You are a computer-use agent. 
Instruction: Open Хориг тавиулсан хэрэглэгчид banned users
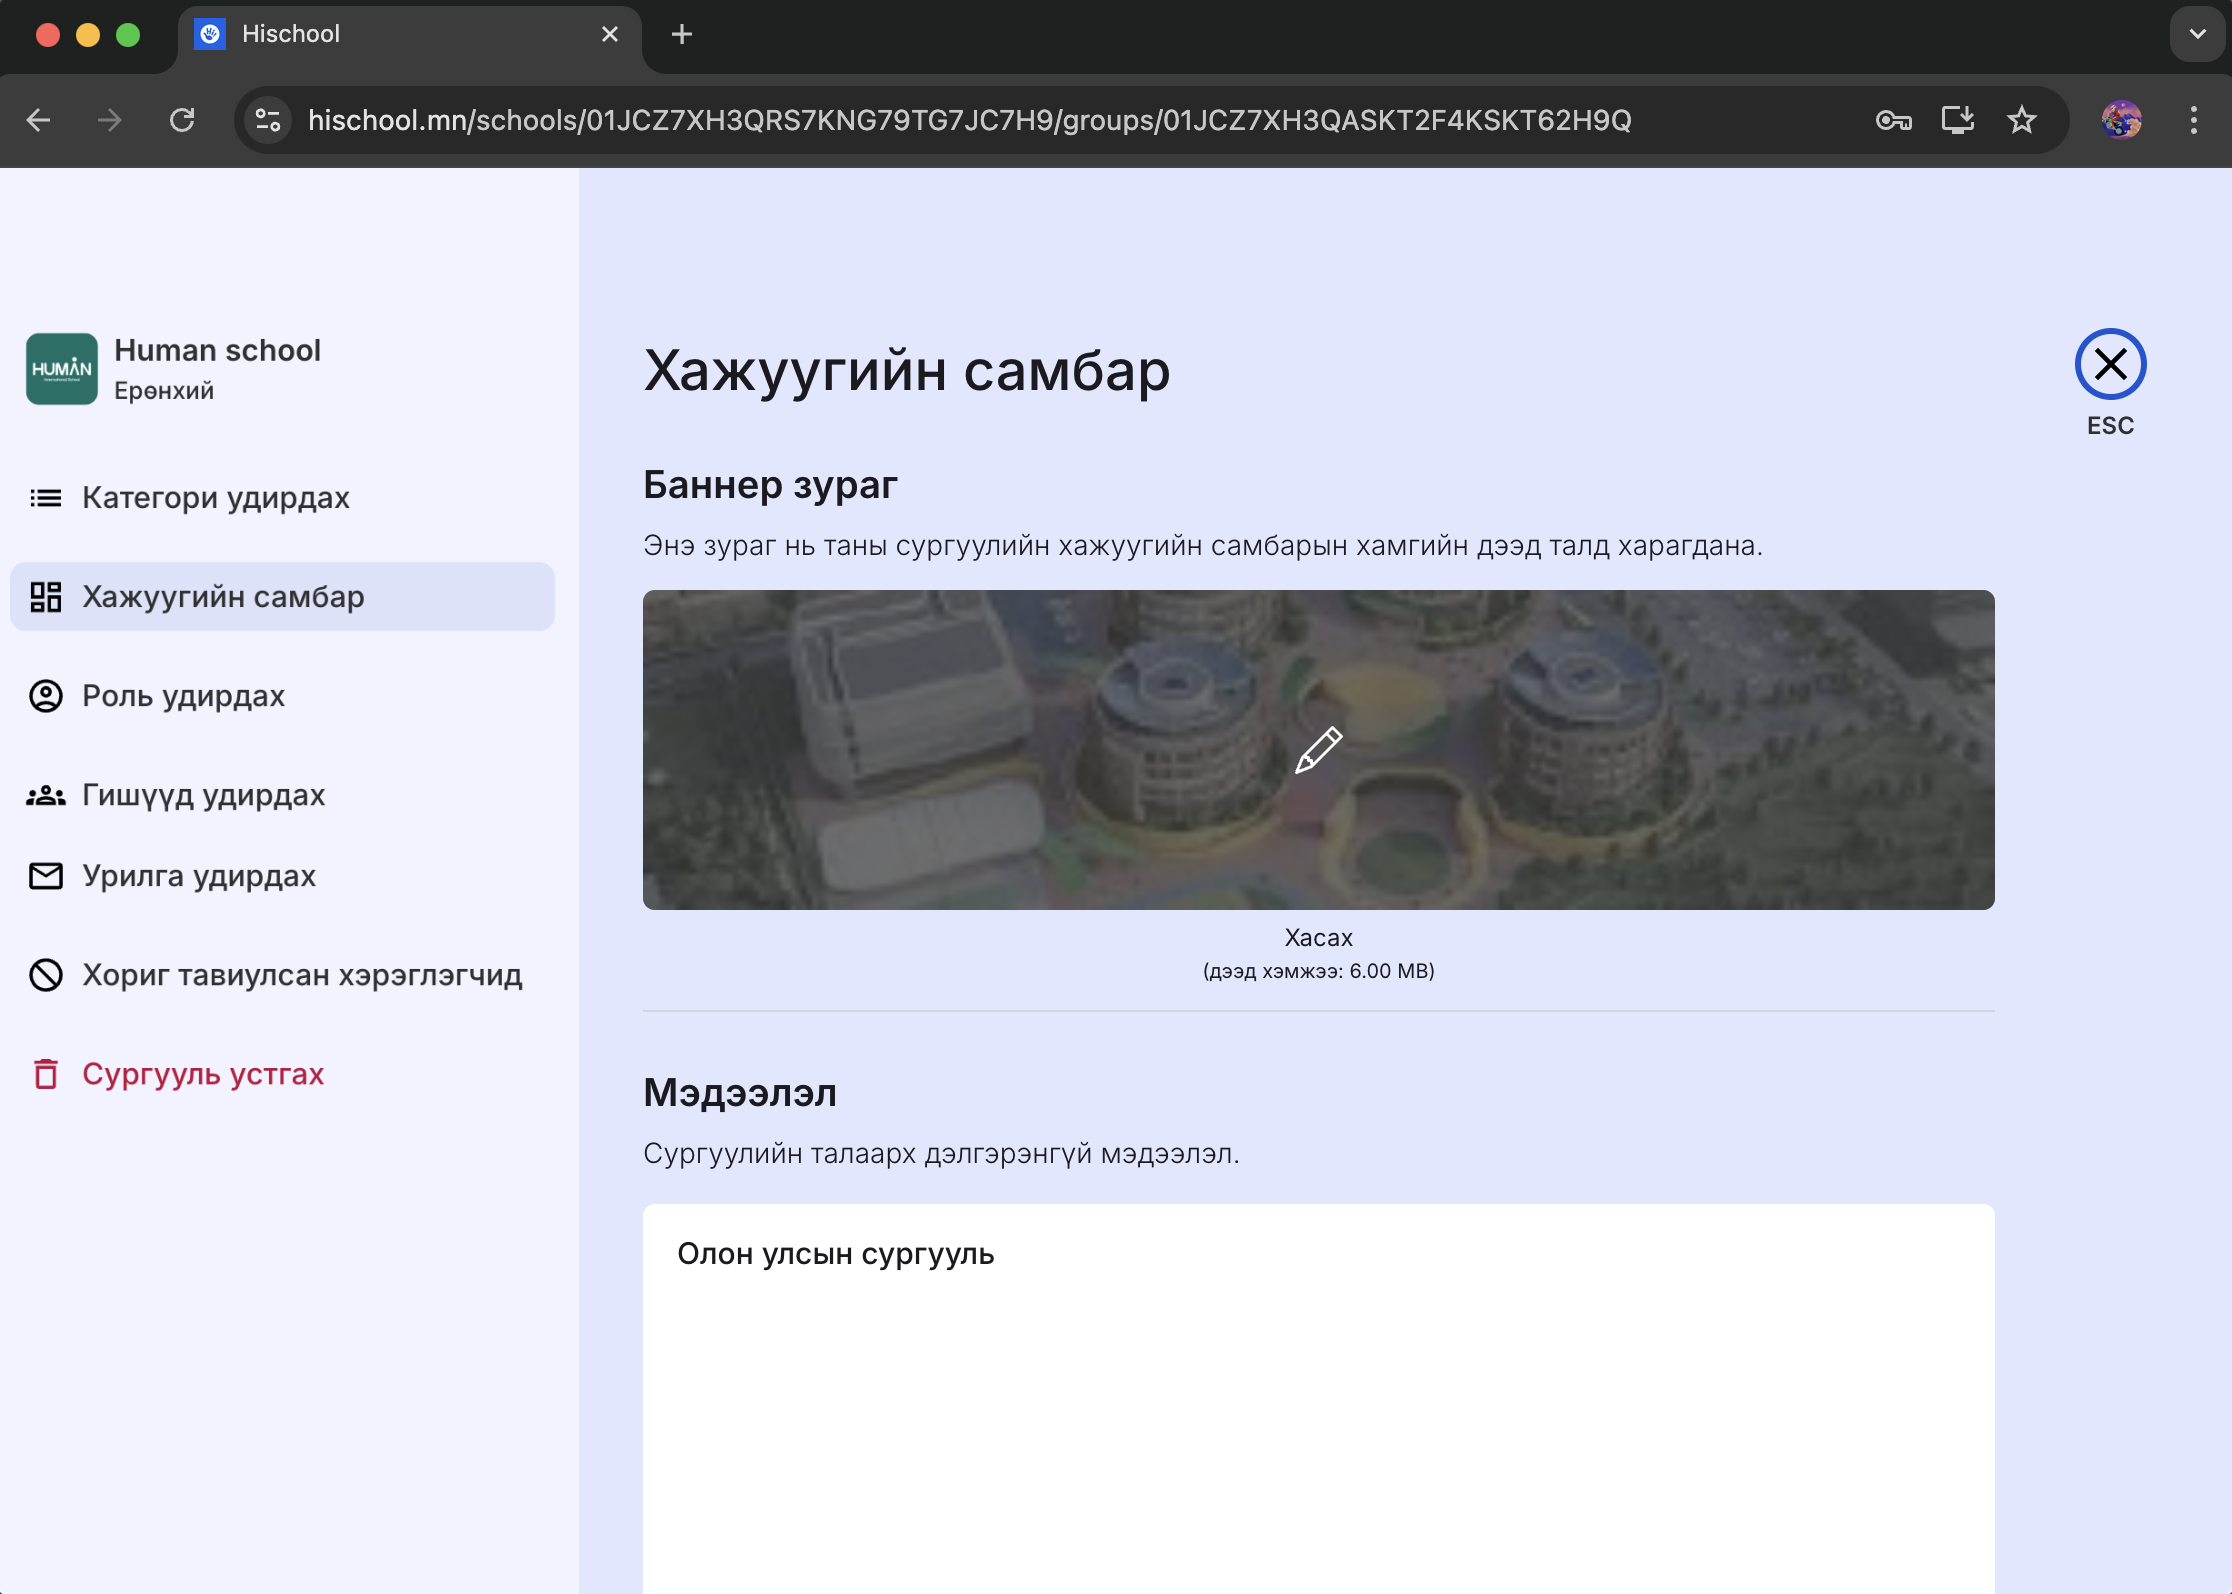tap(301, 975)
